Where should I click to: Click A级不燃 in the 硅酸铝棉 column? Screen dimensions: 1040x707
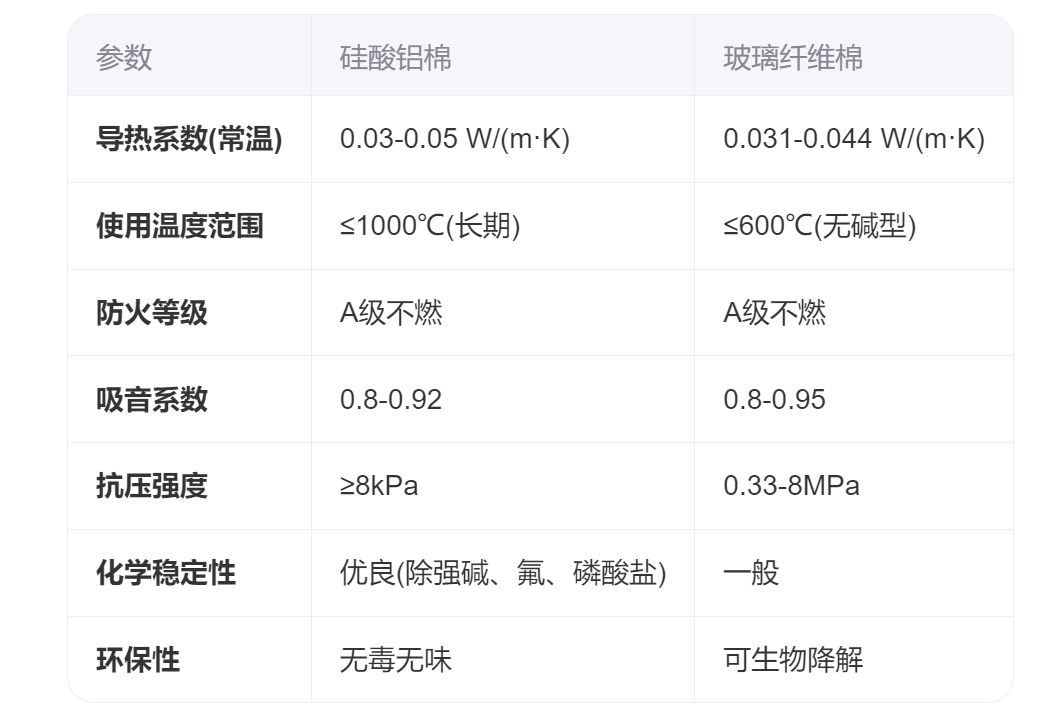[x=391, y=313]
